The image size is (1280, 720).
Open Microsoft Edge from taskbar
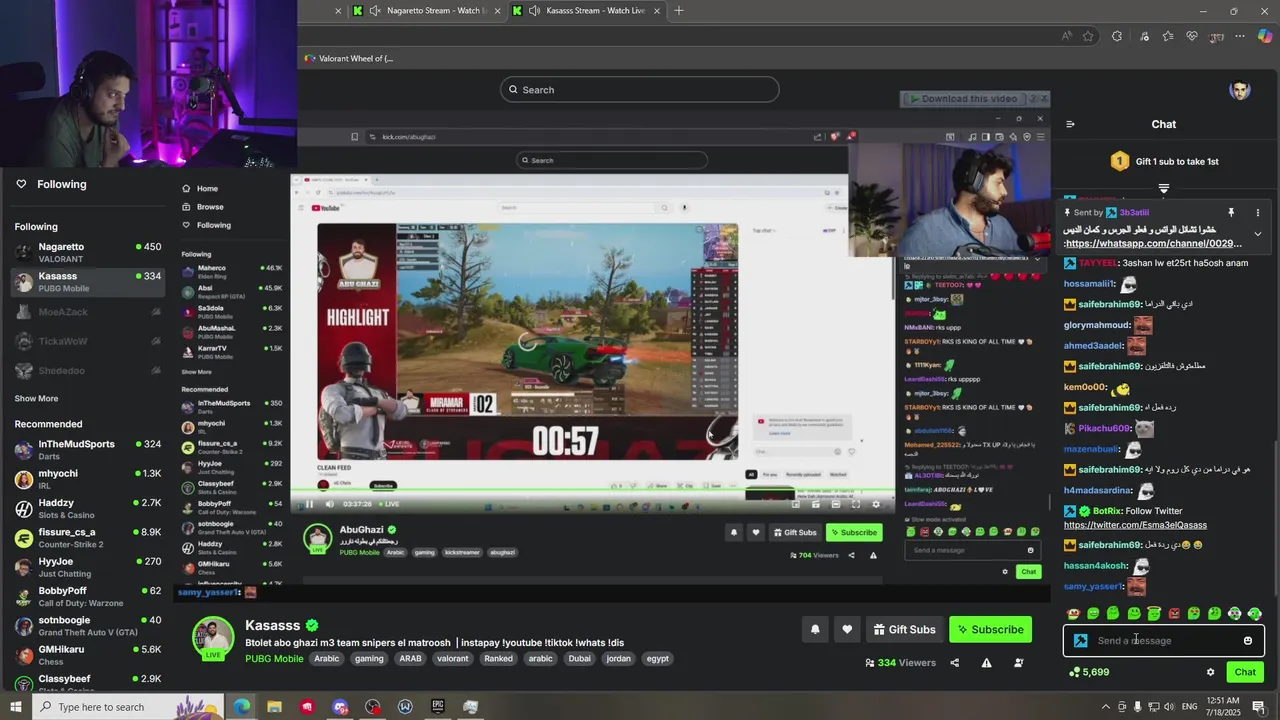(x=242, y=707)
